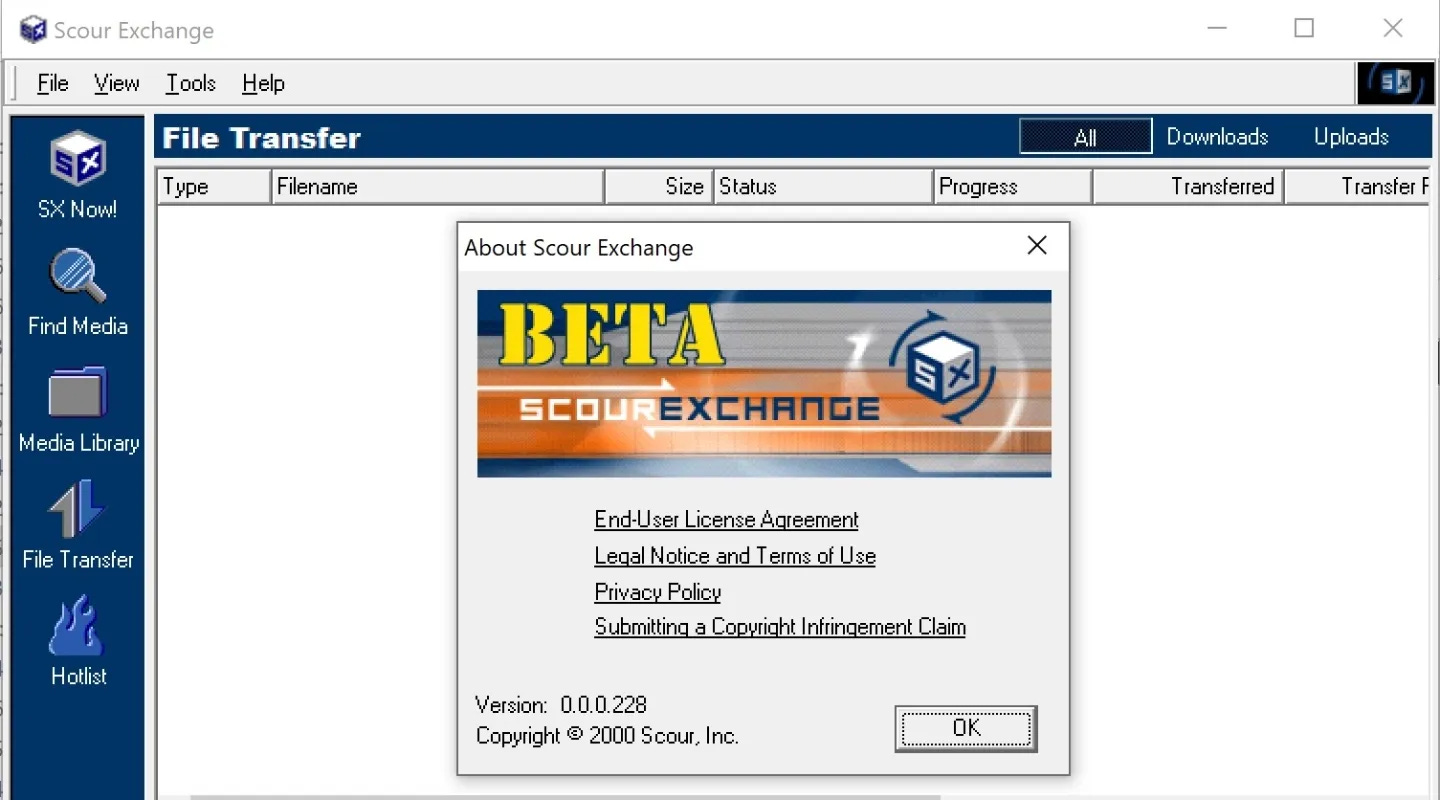Select the All transfers tab

(1086, 137)
